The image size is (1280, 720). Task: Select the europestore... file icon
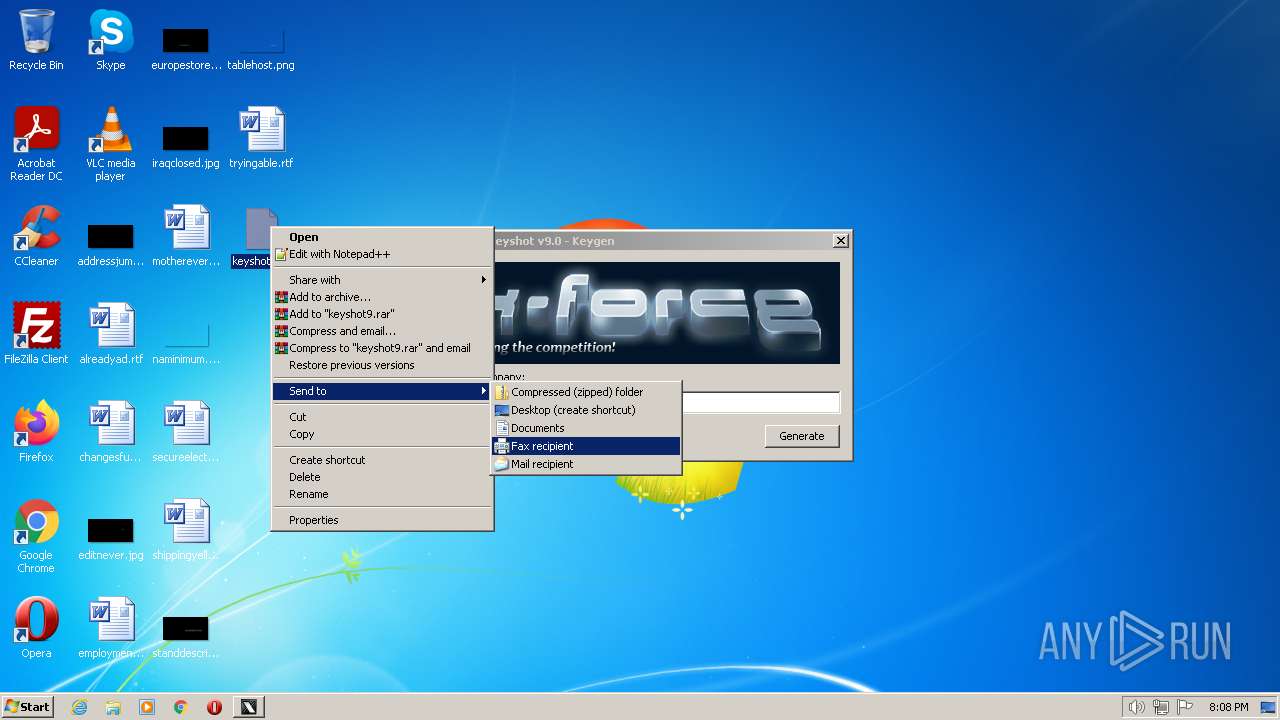(x=186, y=46)
